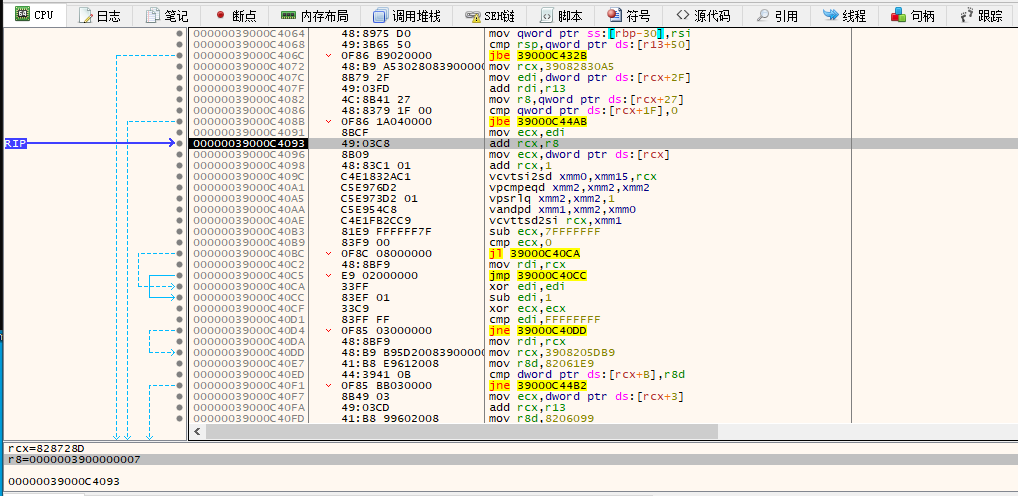
Task: Open the 脚本 script tab
Action: coord(562,16)
